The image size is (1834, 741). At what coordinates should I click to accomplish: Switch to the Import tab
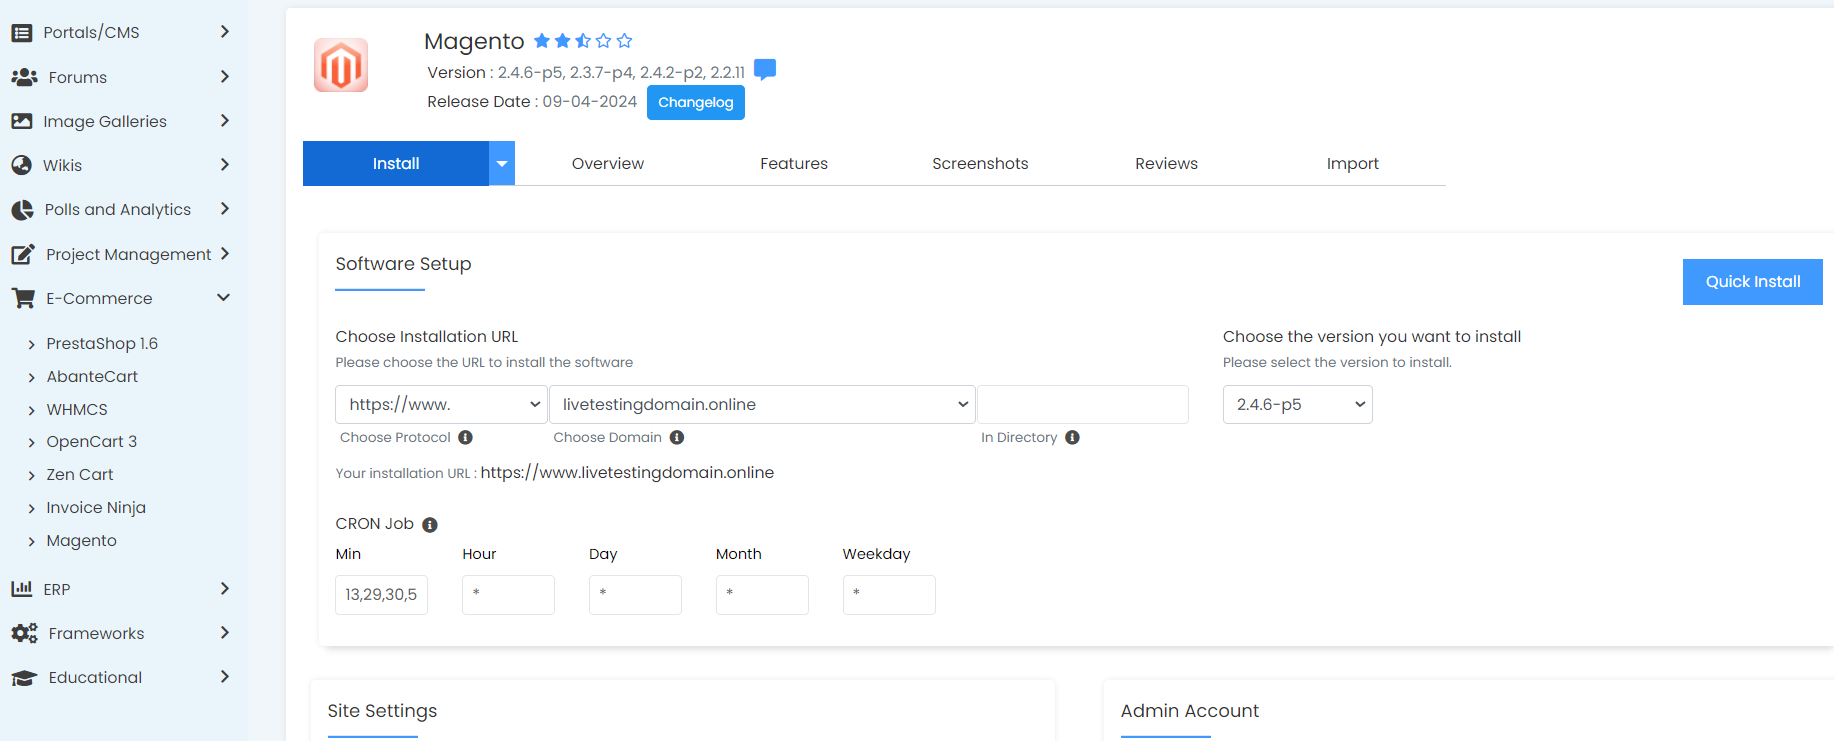click(x=1352, y=163)
